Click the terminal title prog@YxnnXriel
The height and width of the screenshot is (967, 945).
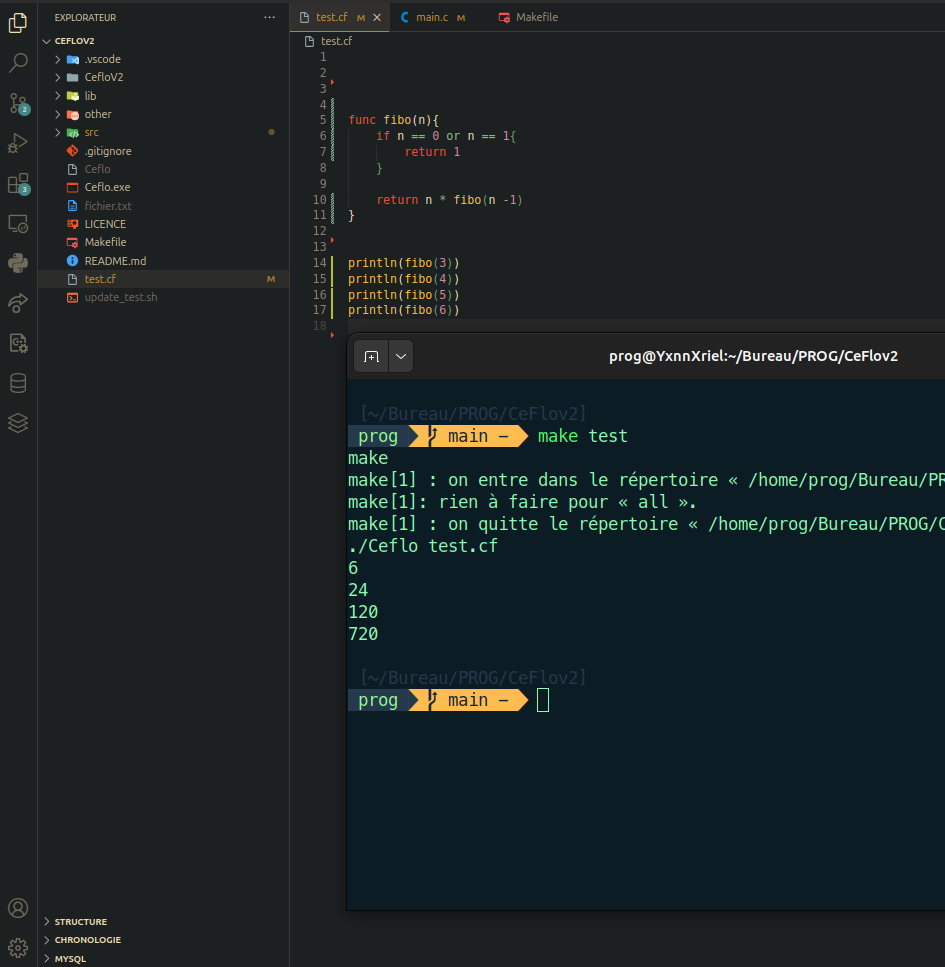pyautogui.click(x=753, y=356)
